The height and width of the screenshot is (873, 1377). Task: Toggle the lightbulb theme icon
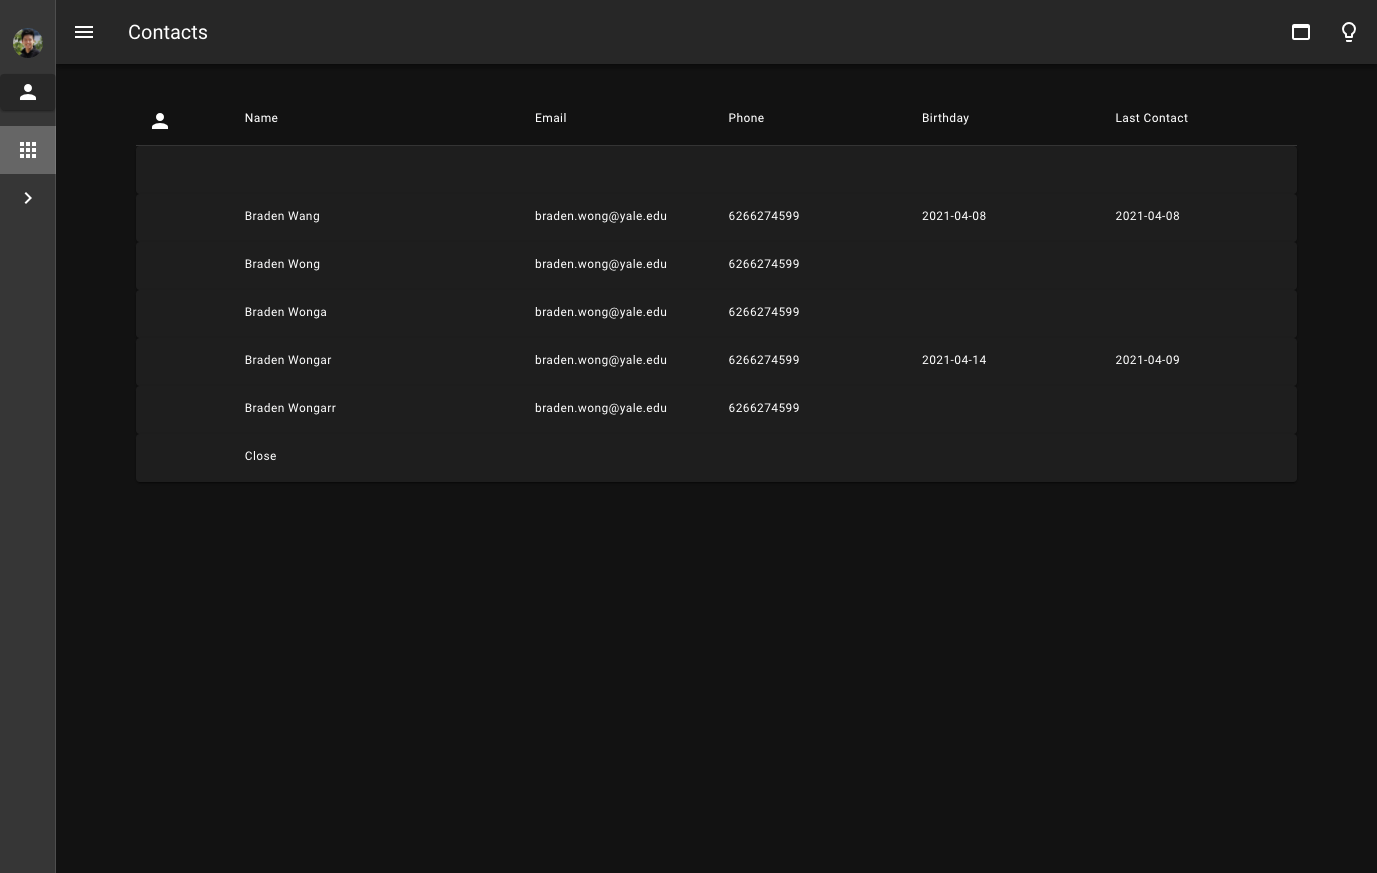[1349, 32]
